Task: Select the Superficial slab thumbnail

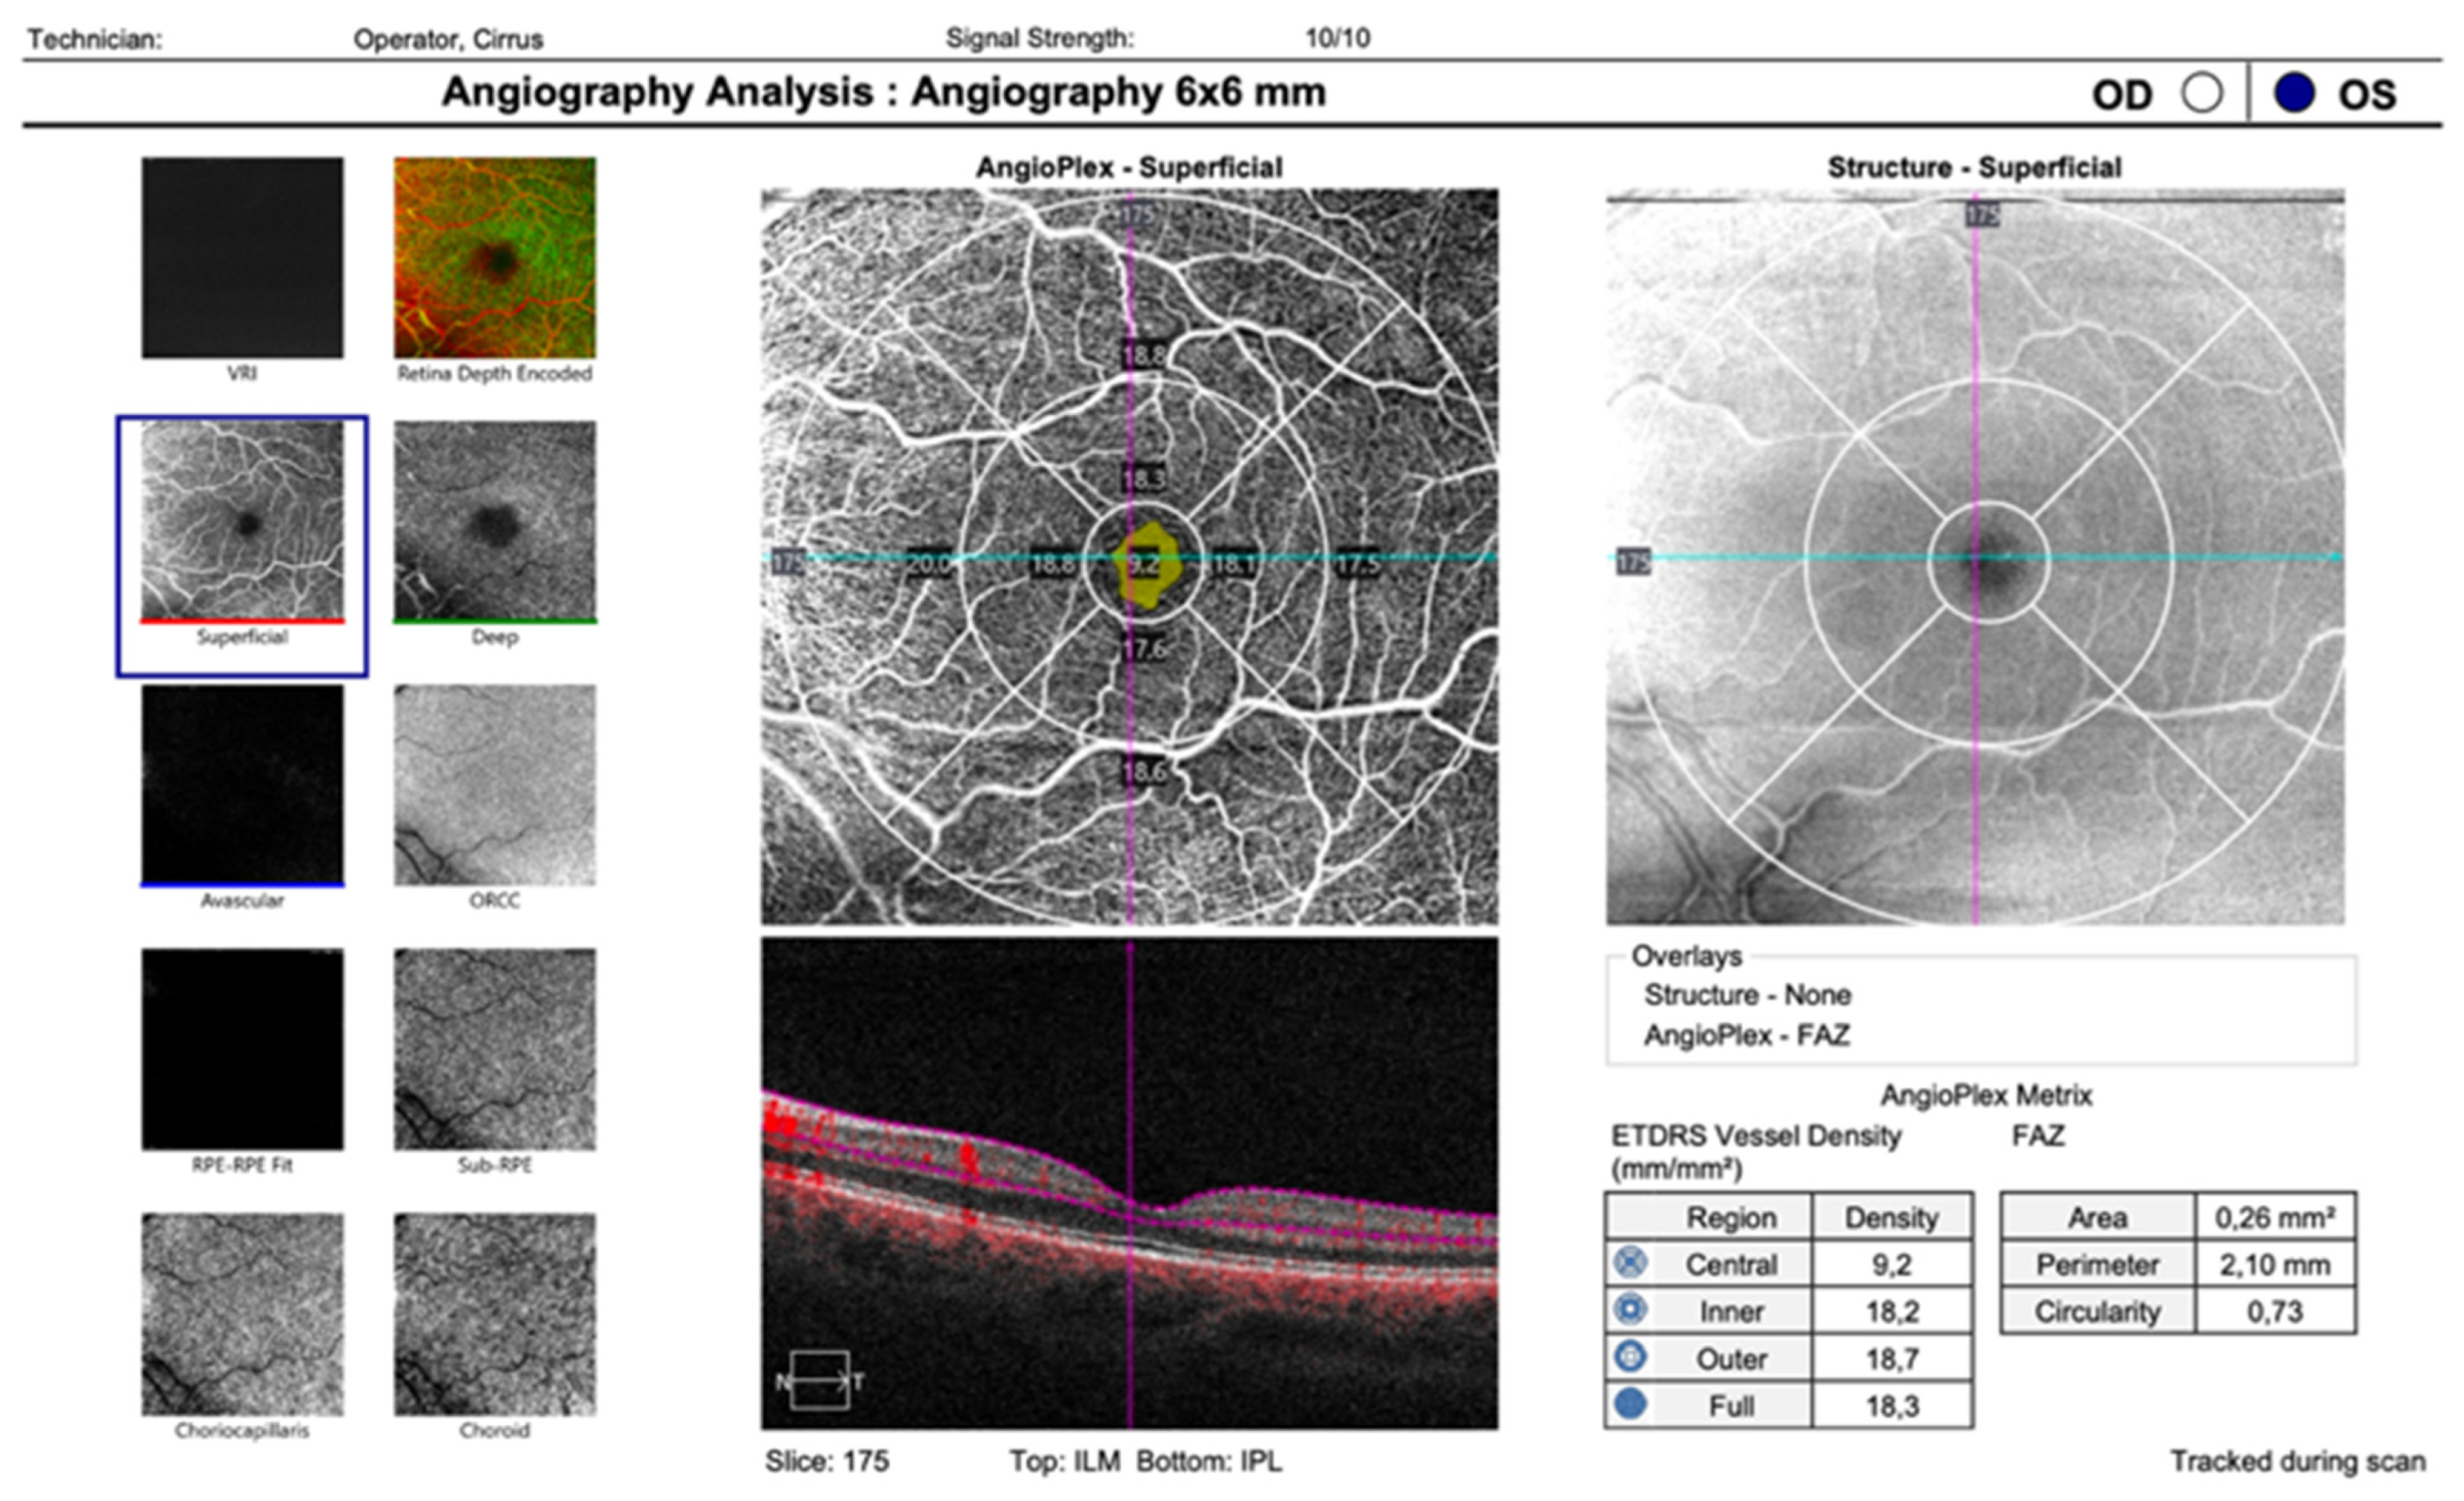Action: pyautogui.click(x=242, y=520)
